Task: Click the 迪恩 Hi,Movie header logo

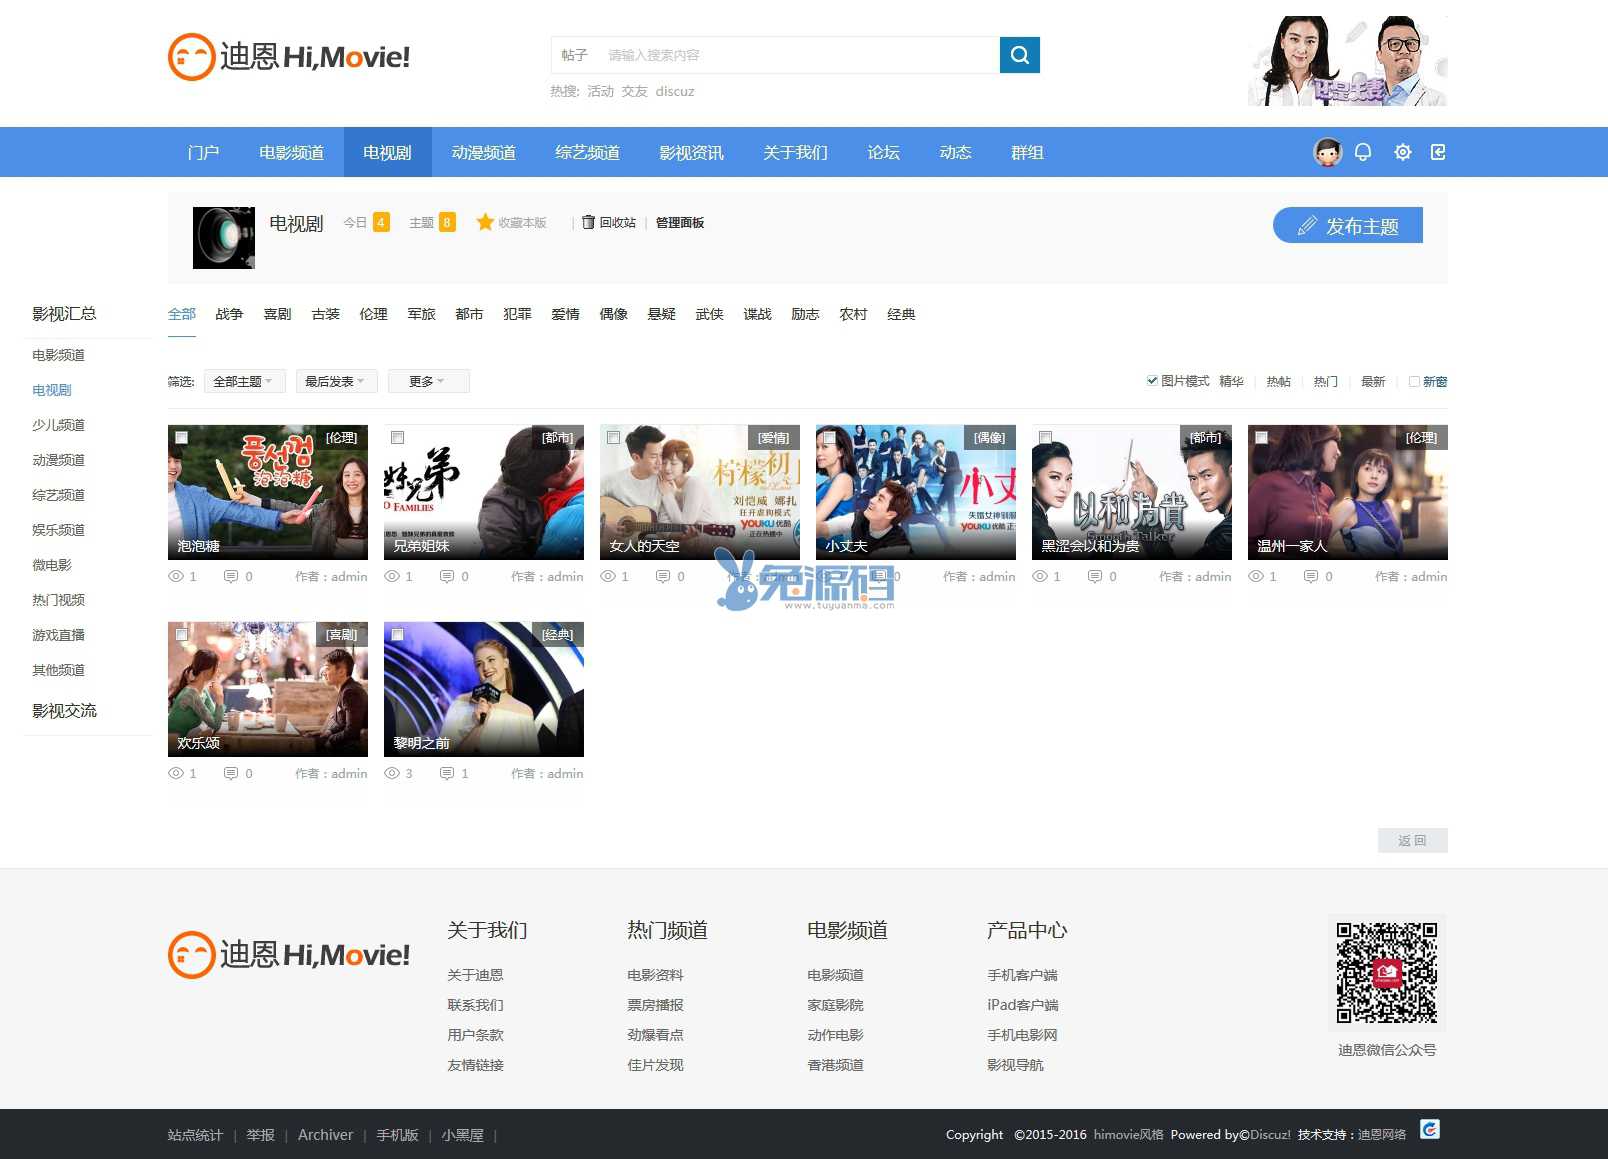Action: (289, 57)
